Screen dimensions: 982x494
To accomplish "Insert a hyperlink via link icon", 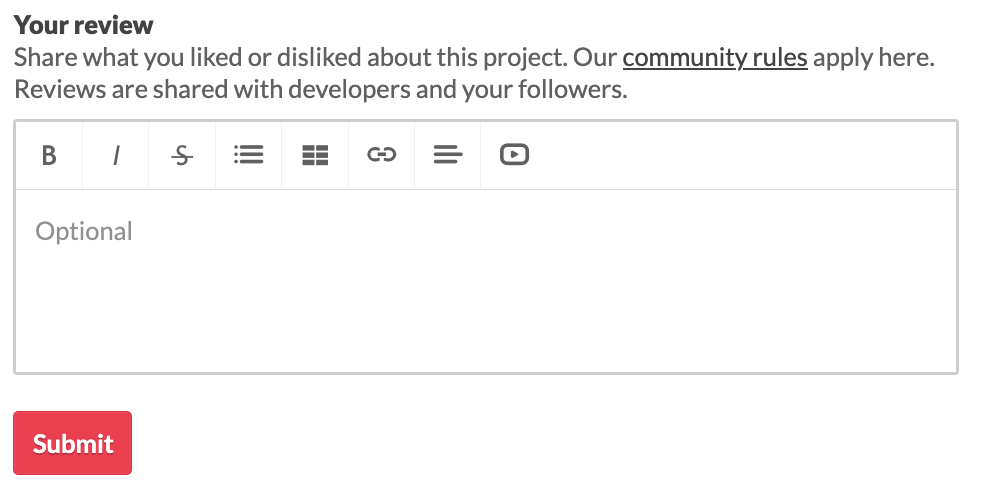I will click(x=382, y=155).
